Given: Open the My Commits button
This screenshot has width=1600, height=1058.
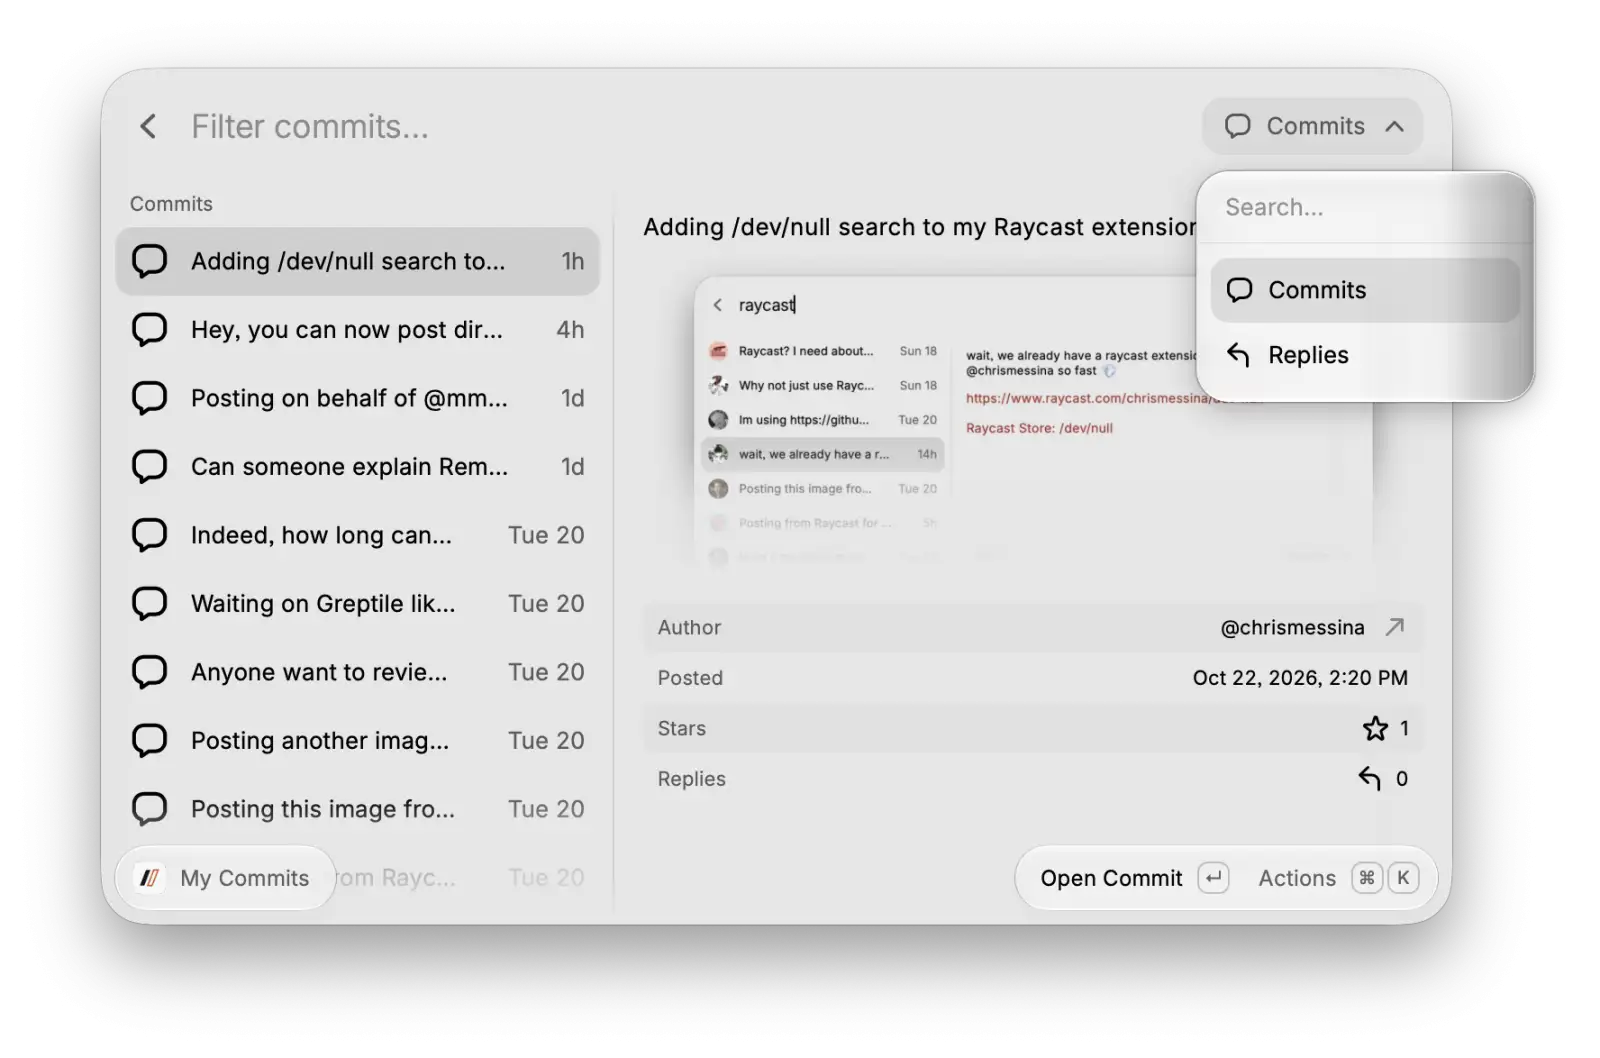Looking at the screenshot, I should [x=226, y=878].
